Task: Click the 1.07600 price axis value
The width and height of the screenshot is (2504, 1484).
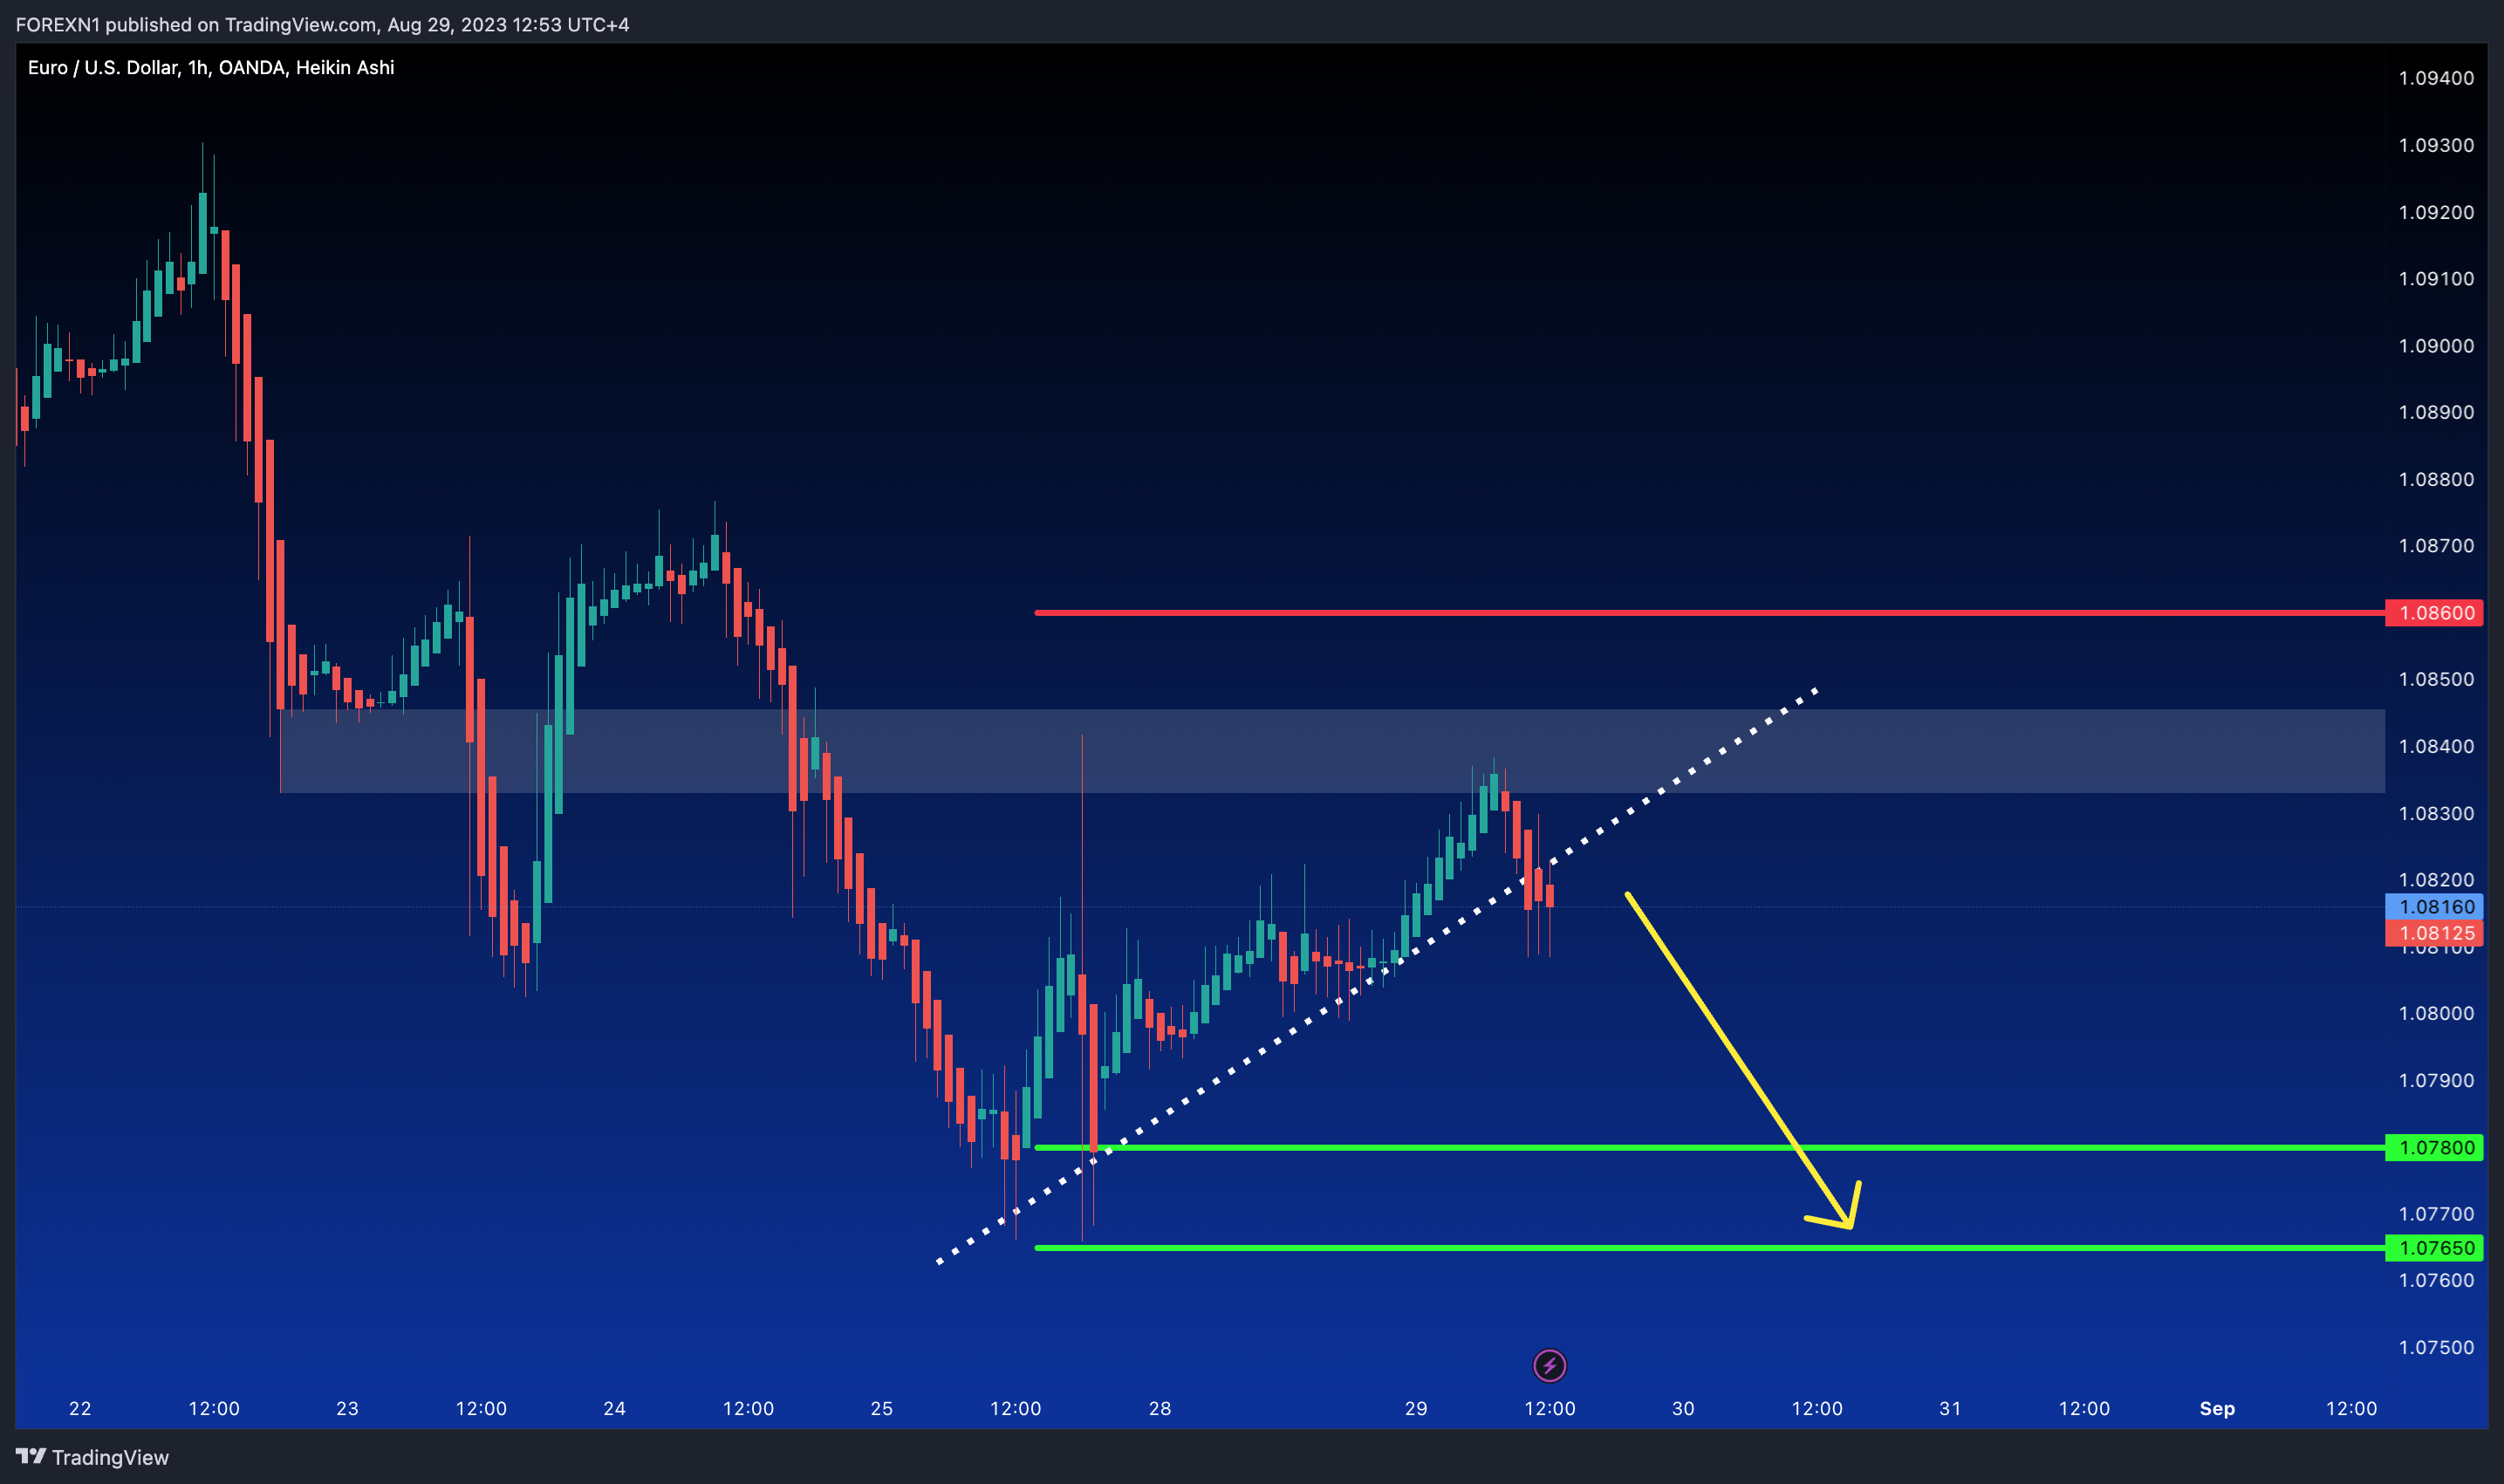Action: pyautogui.click(x=2436, y=1280)
